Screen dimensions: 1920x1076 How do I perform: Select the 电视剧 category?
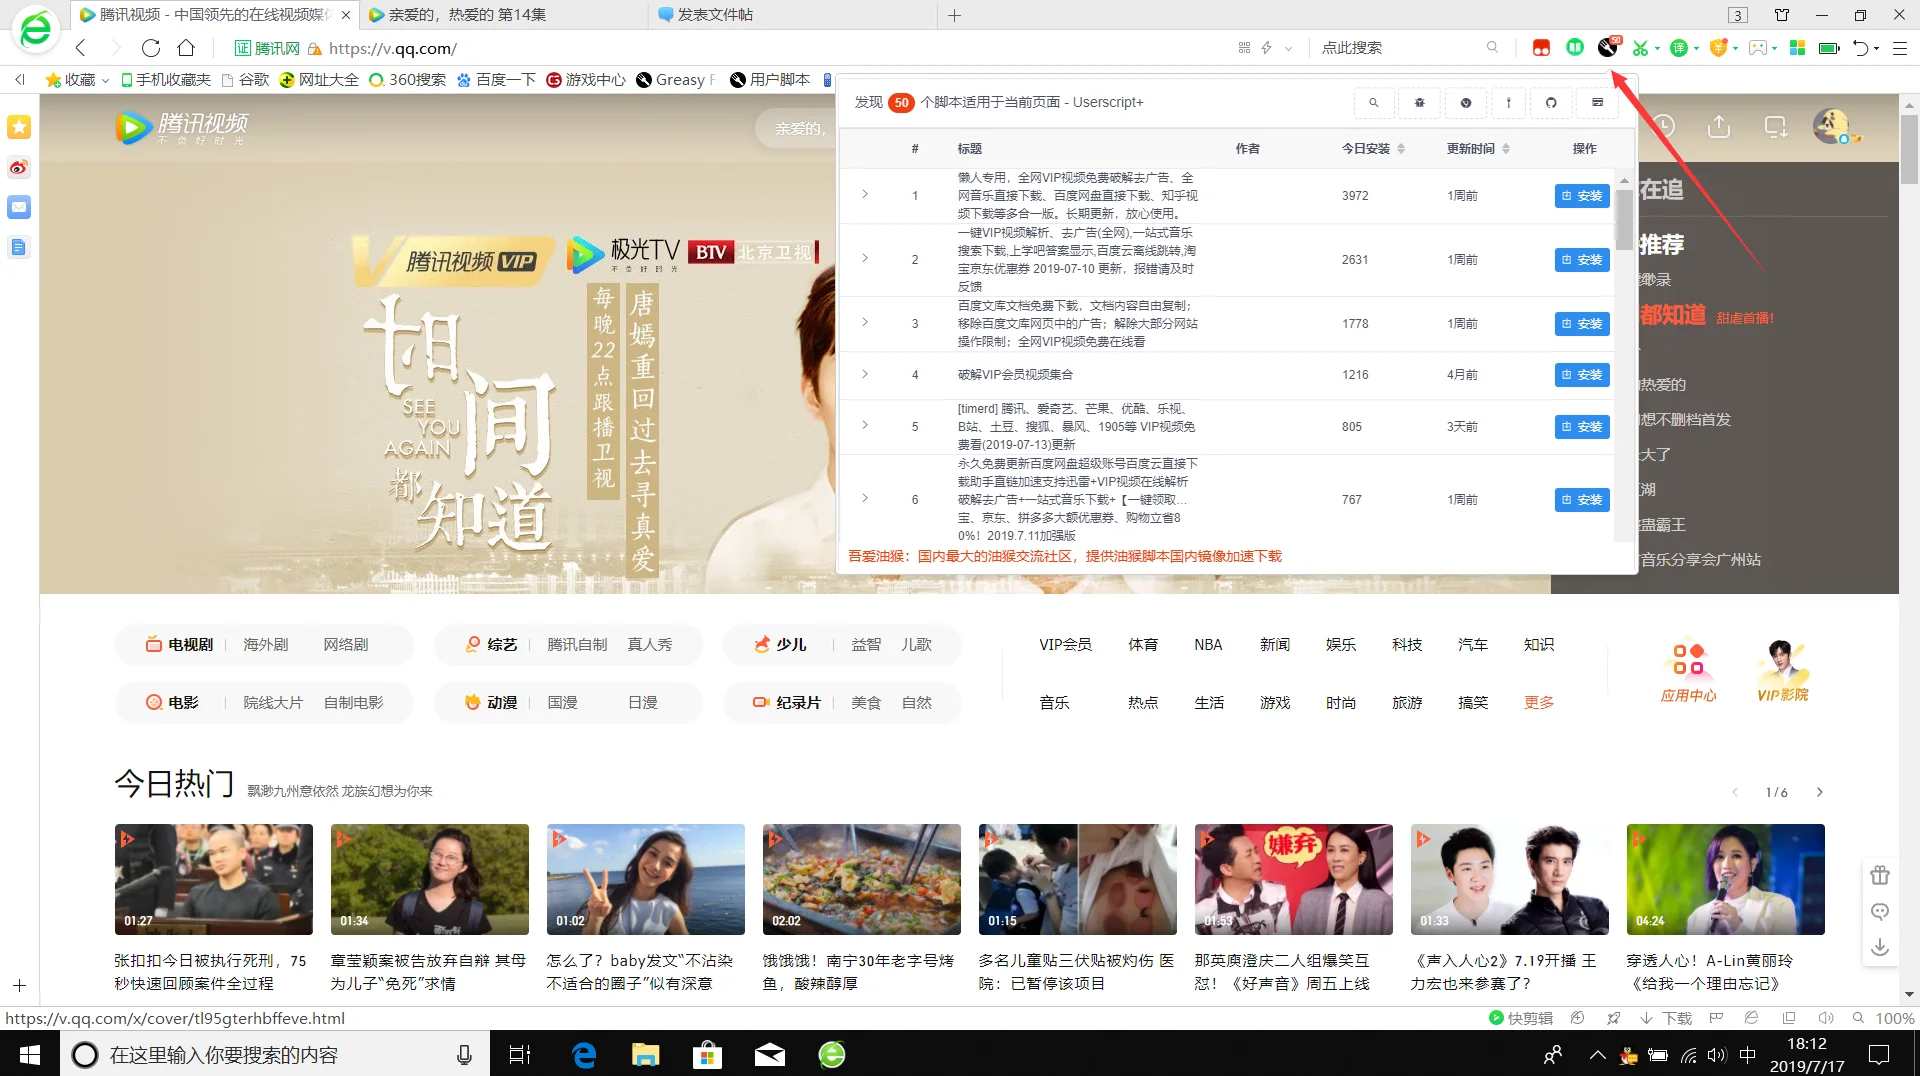(180, 645)
